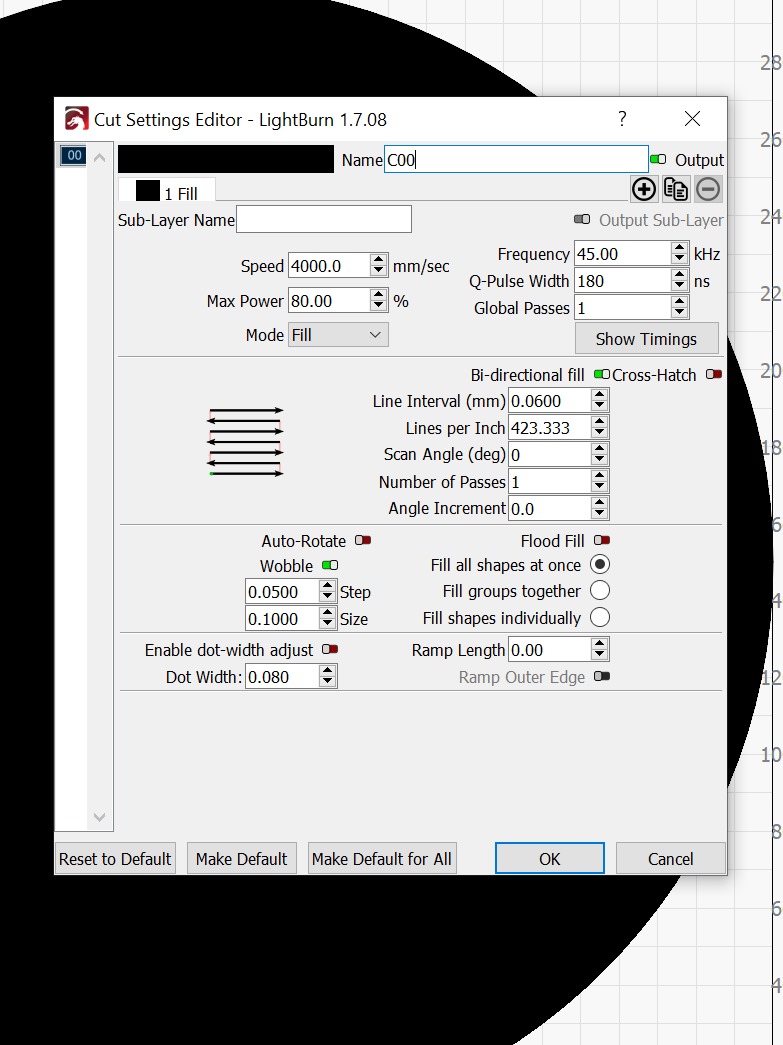
Task: Click the Frequency value field
Action: [622, 254]
